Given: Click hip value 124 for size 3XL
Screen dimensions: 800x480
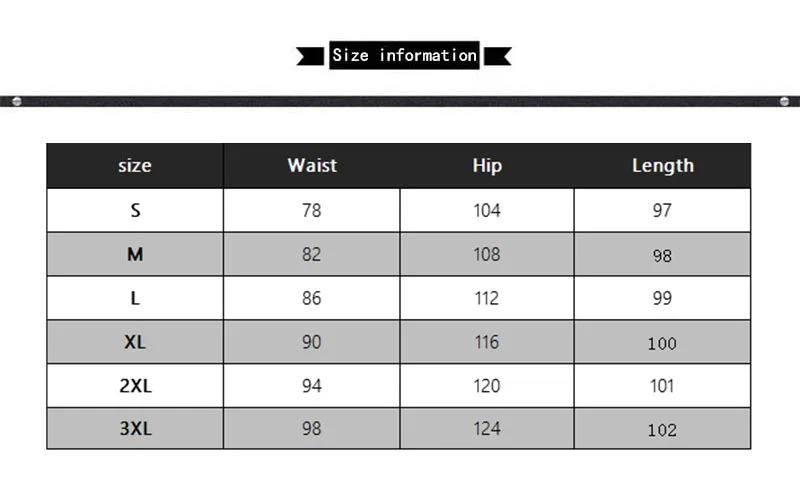Looking at the screenshot, I should (487, 428).
